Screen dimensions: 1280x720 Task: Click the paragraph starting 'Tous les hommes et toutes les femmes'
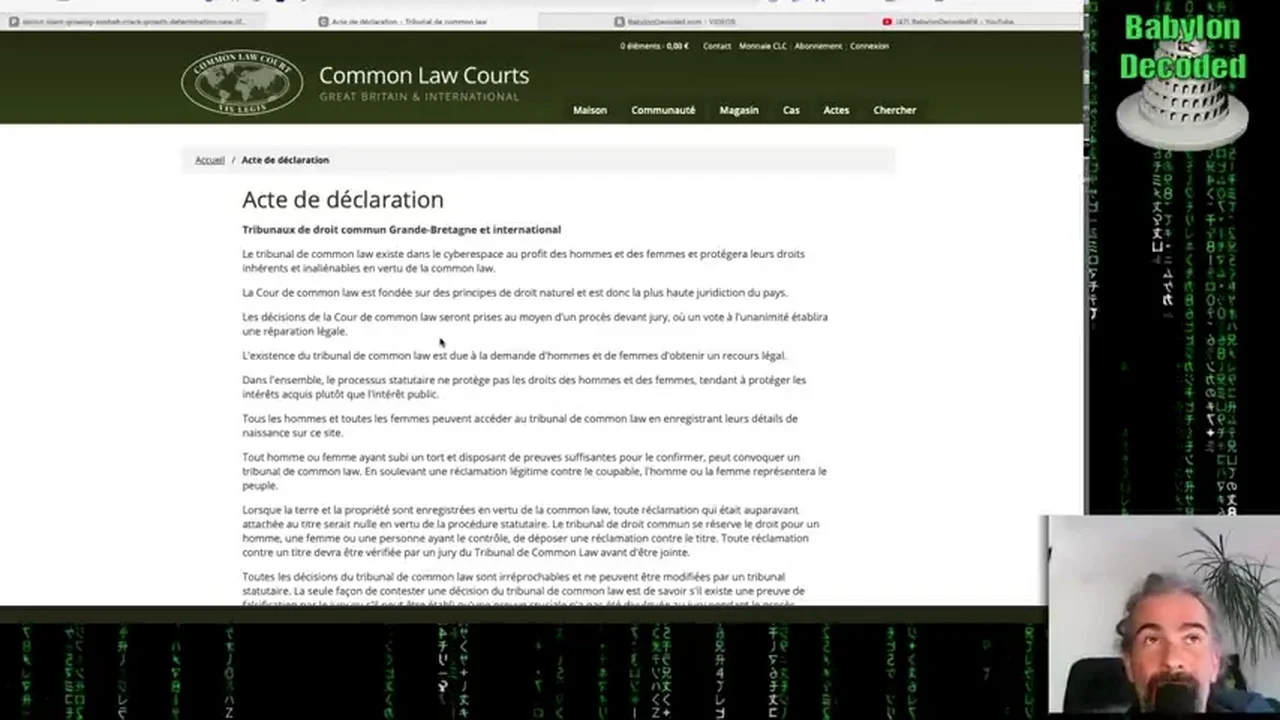(x=520, y=426)
